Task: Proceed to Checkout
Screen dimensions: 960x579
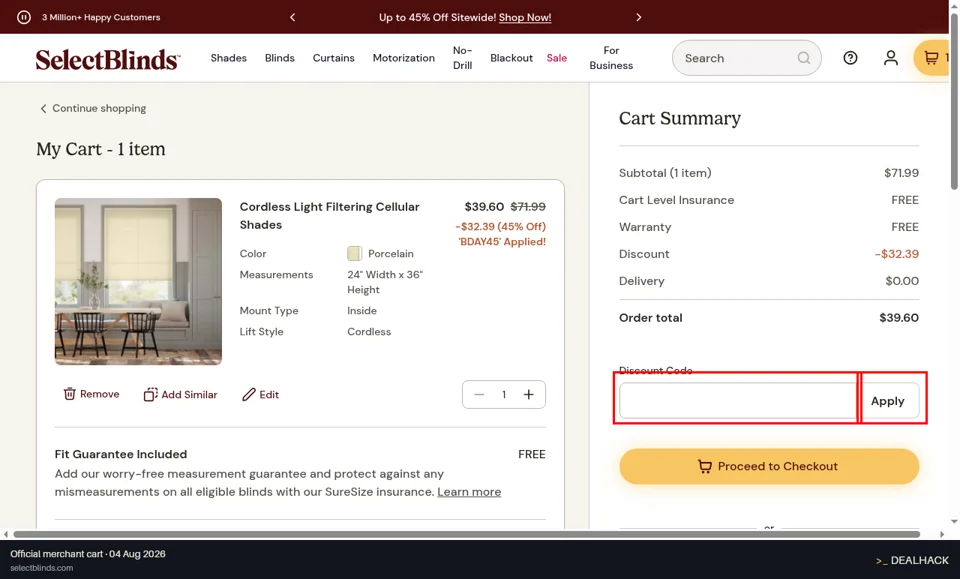Action: 769,466
